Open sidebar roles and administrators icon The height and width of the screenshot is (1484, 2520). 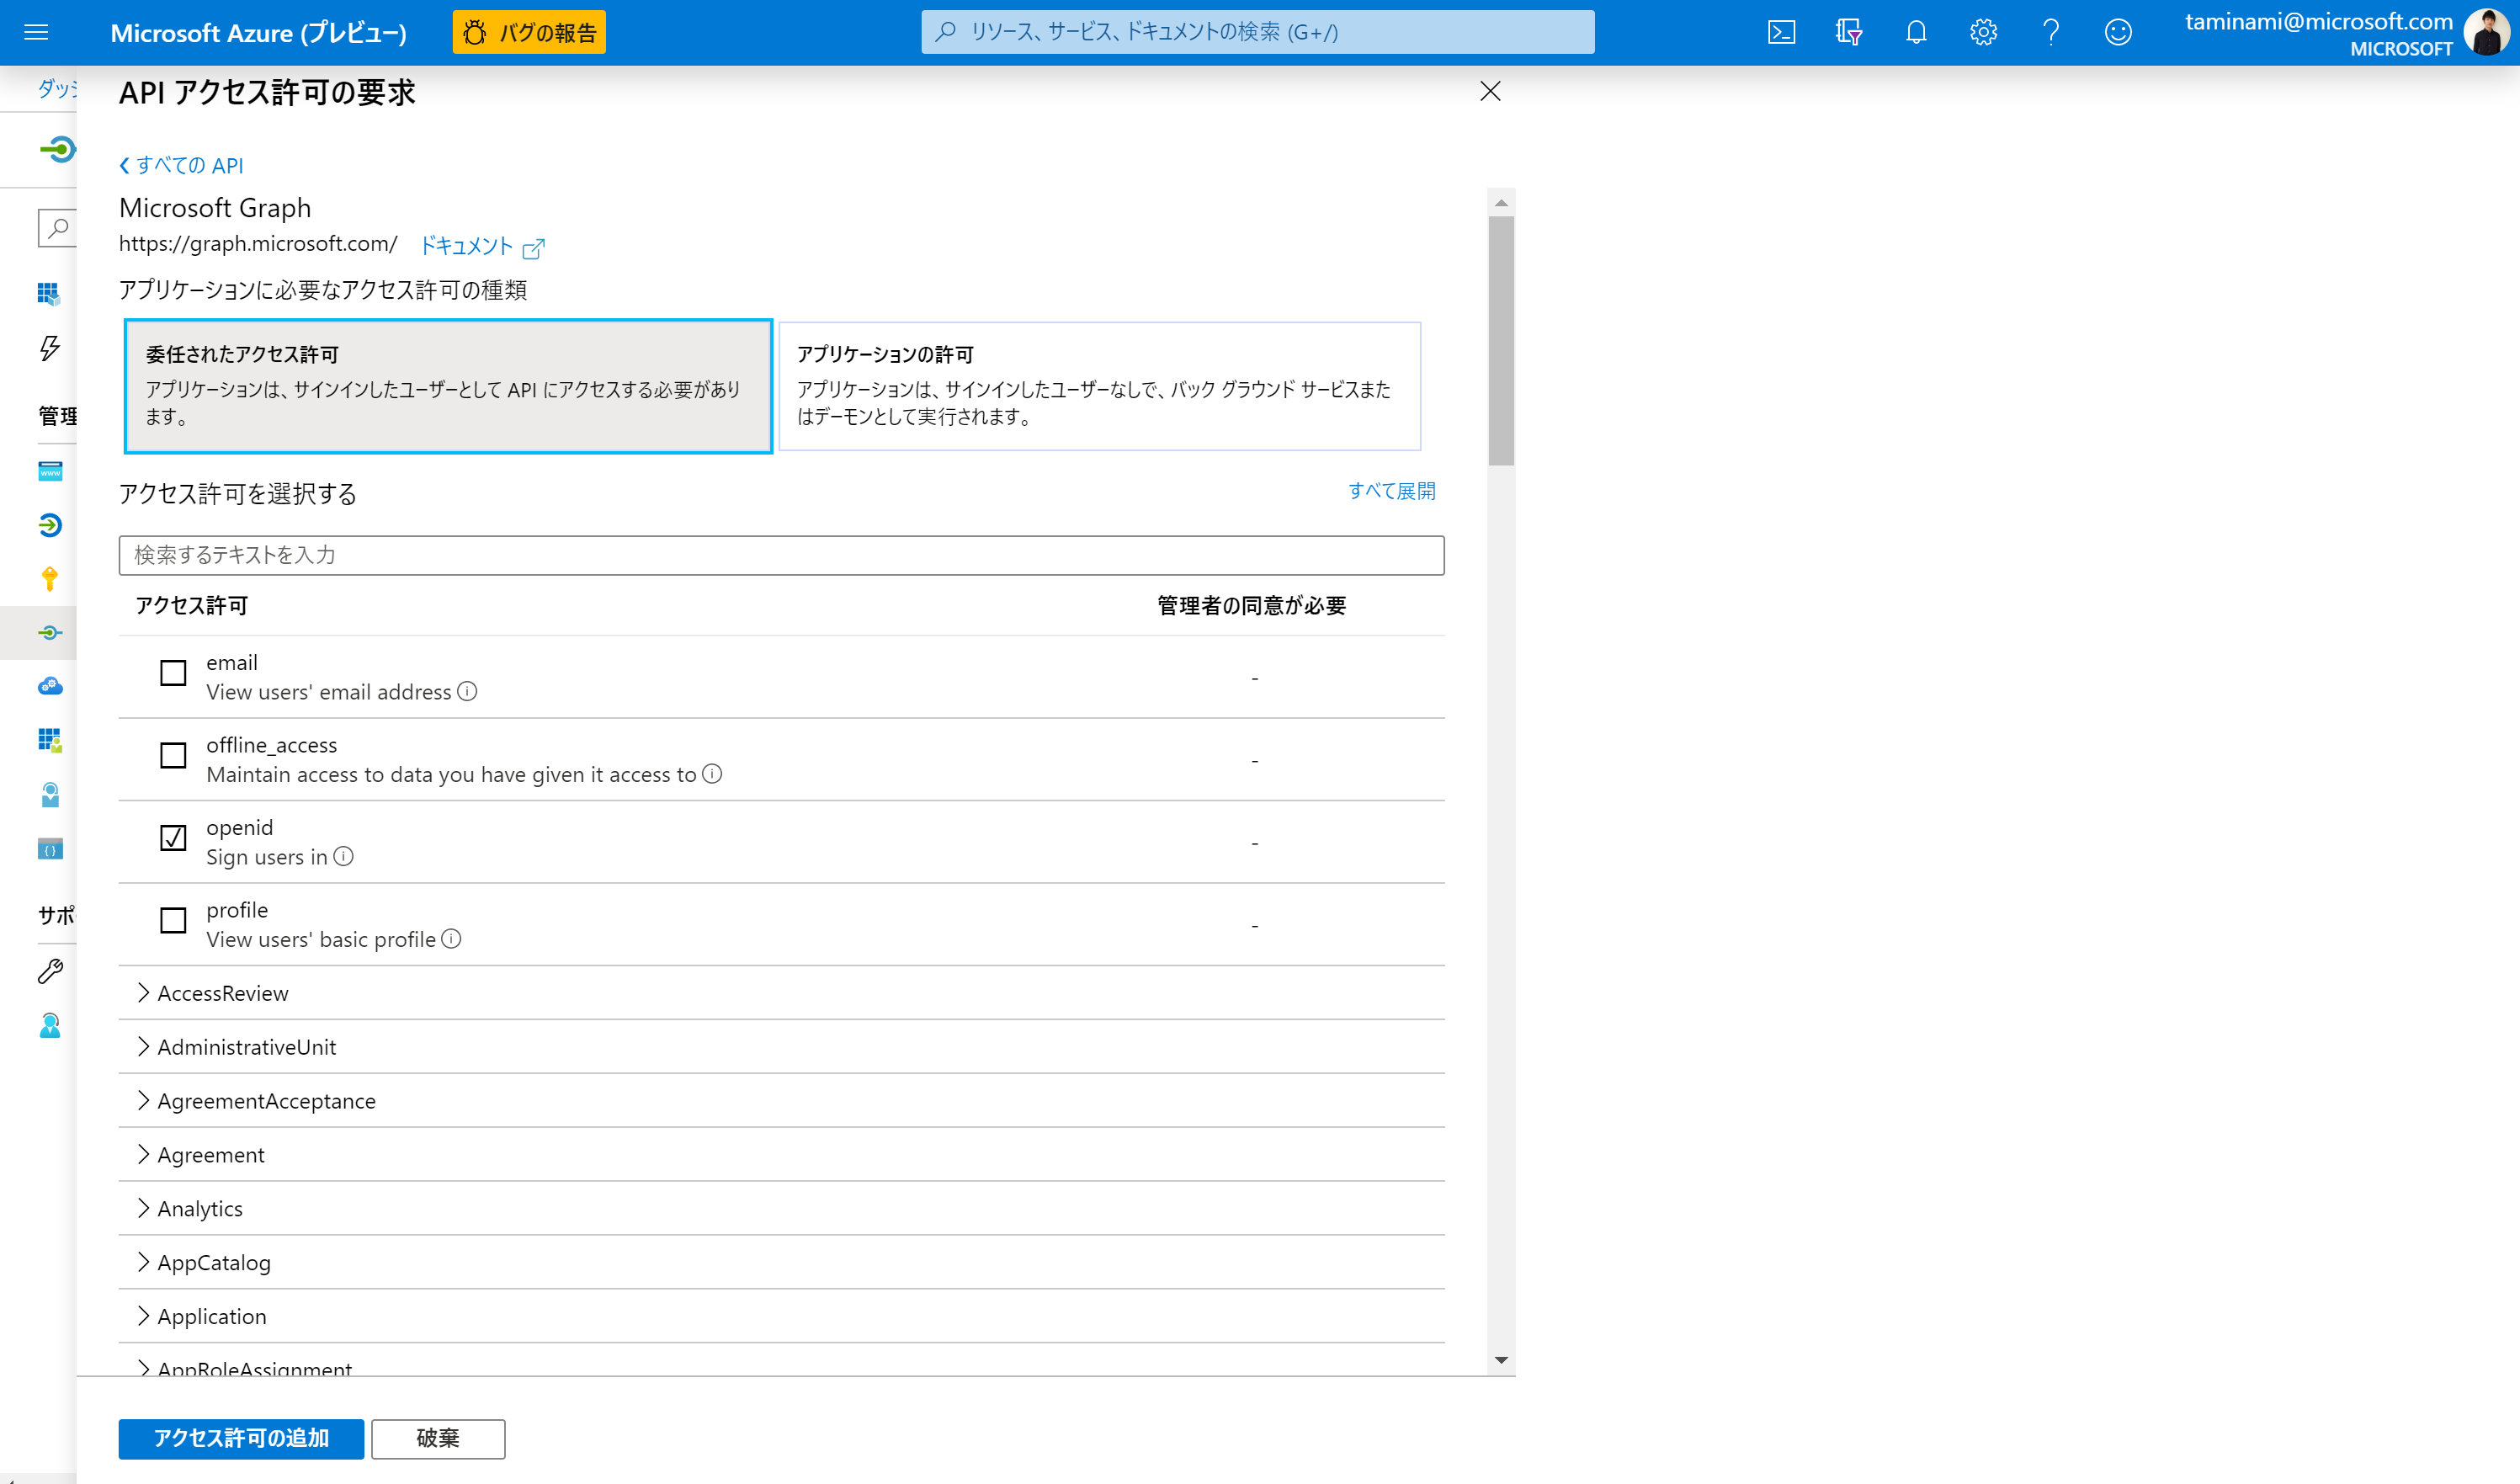[50, 795]
